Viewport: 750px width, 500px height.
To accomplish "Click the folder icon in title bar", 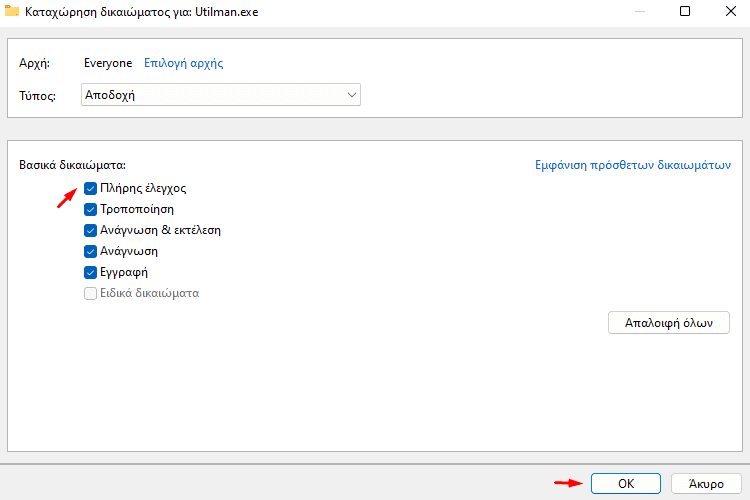I will [11, 11].
